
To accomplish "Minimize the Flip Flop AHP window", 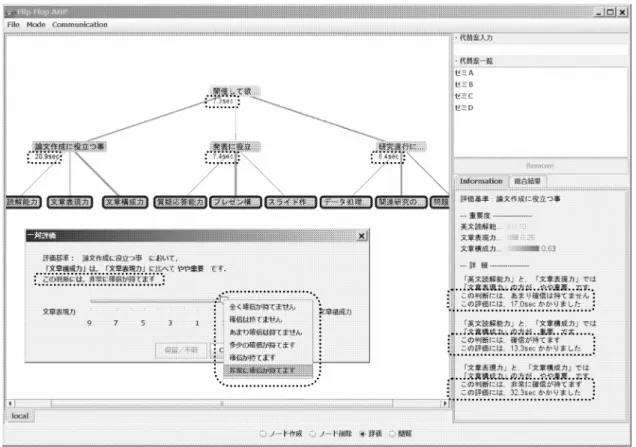I will pyautogui.click(x=599, y=13).
